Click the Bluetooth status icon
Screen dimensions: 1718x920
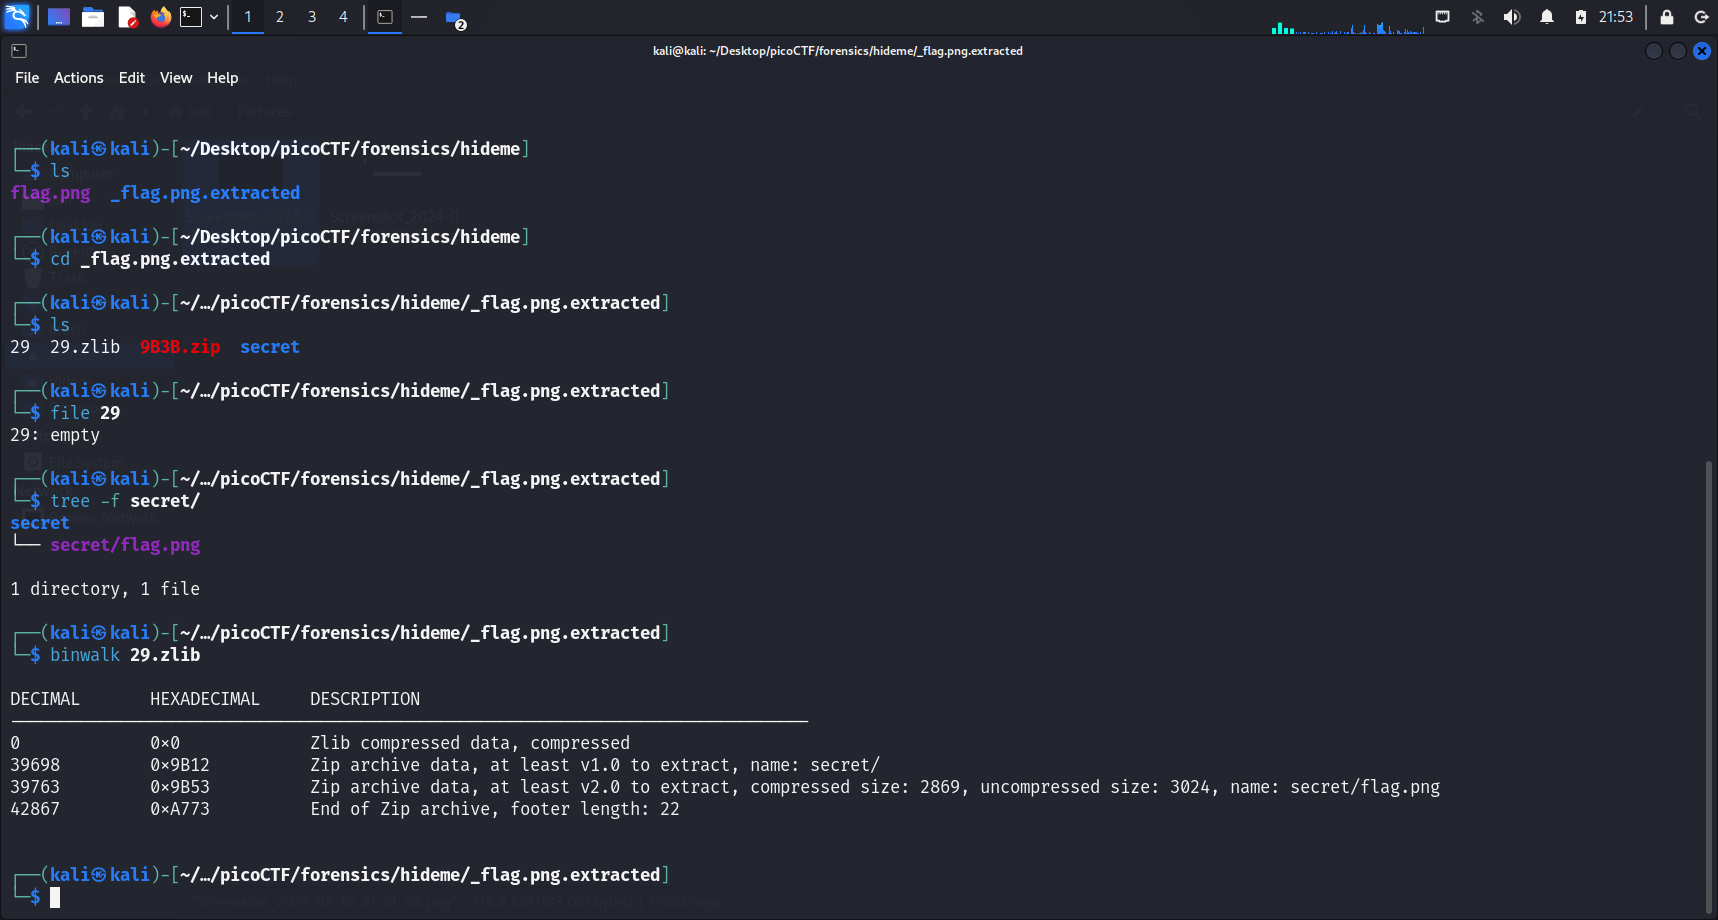[1478, 17]
